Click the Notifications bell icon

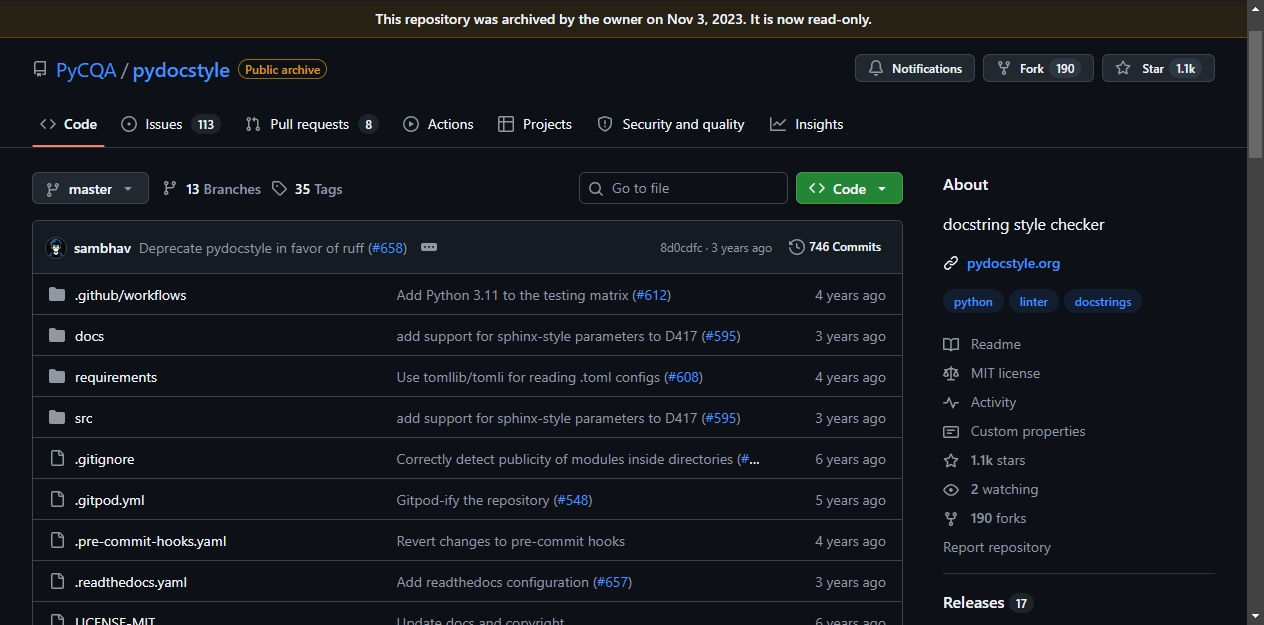[876, 69]
